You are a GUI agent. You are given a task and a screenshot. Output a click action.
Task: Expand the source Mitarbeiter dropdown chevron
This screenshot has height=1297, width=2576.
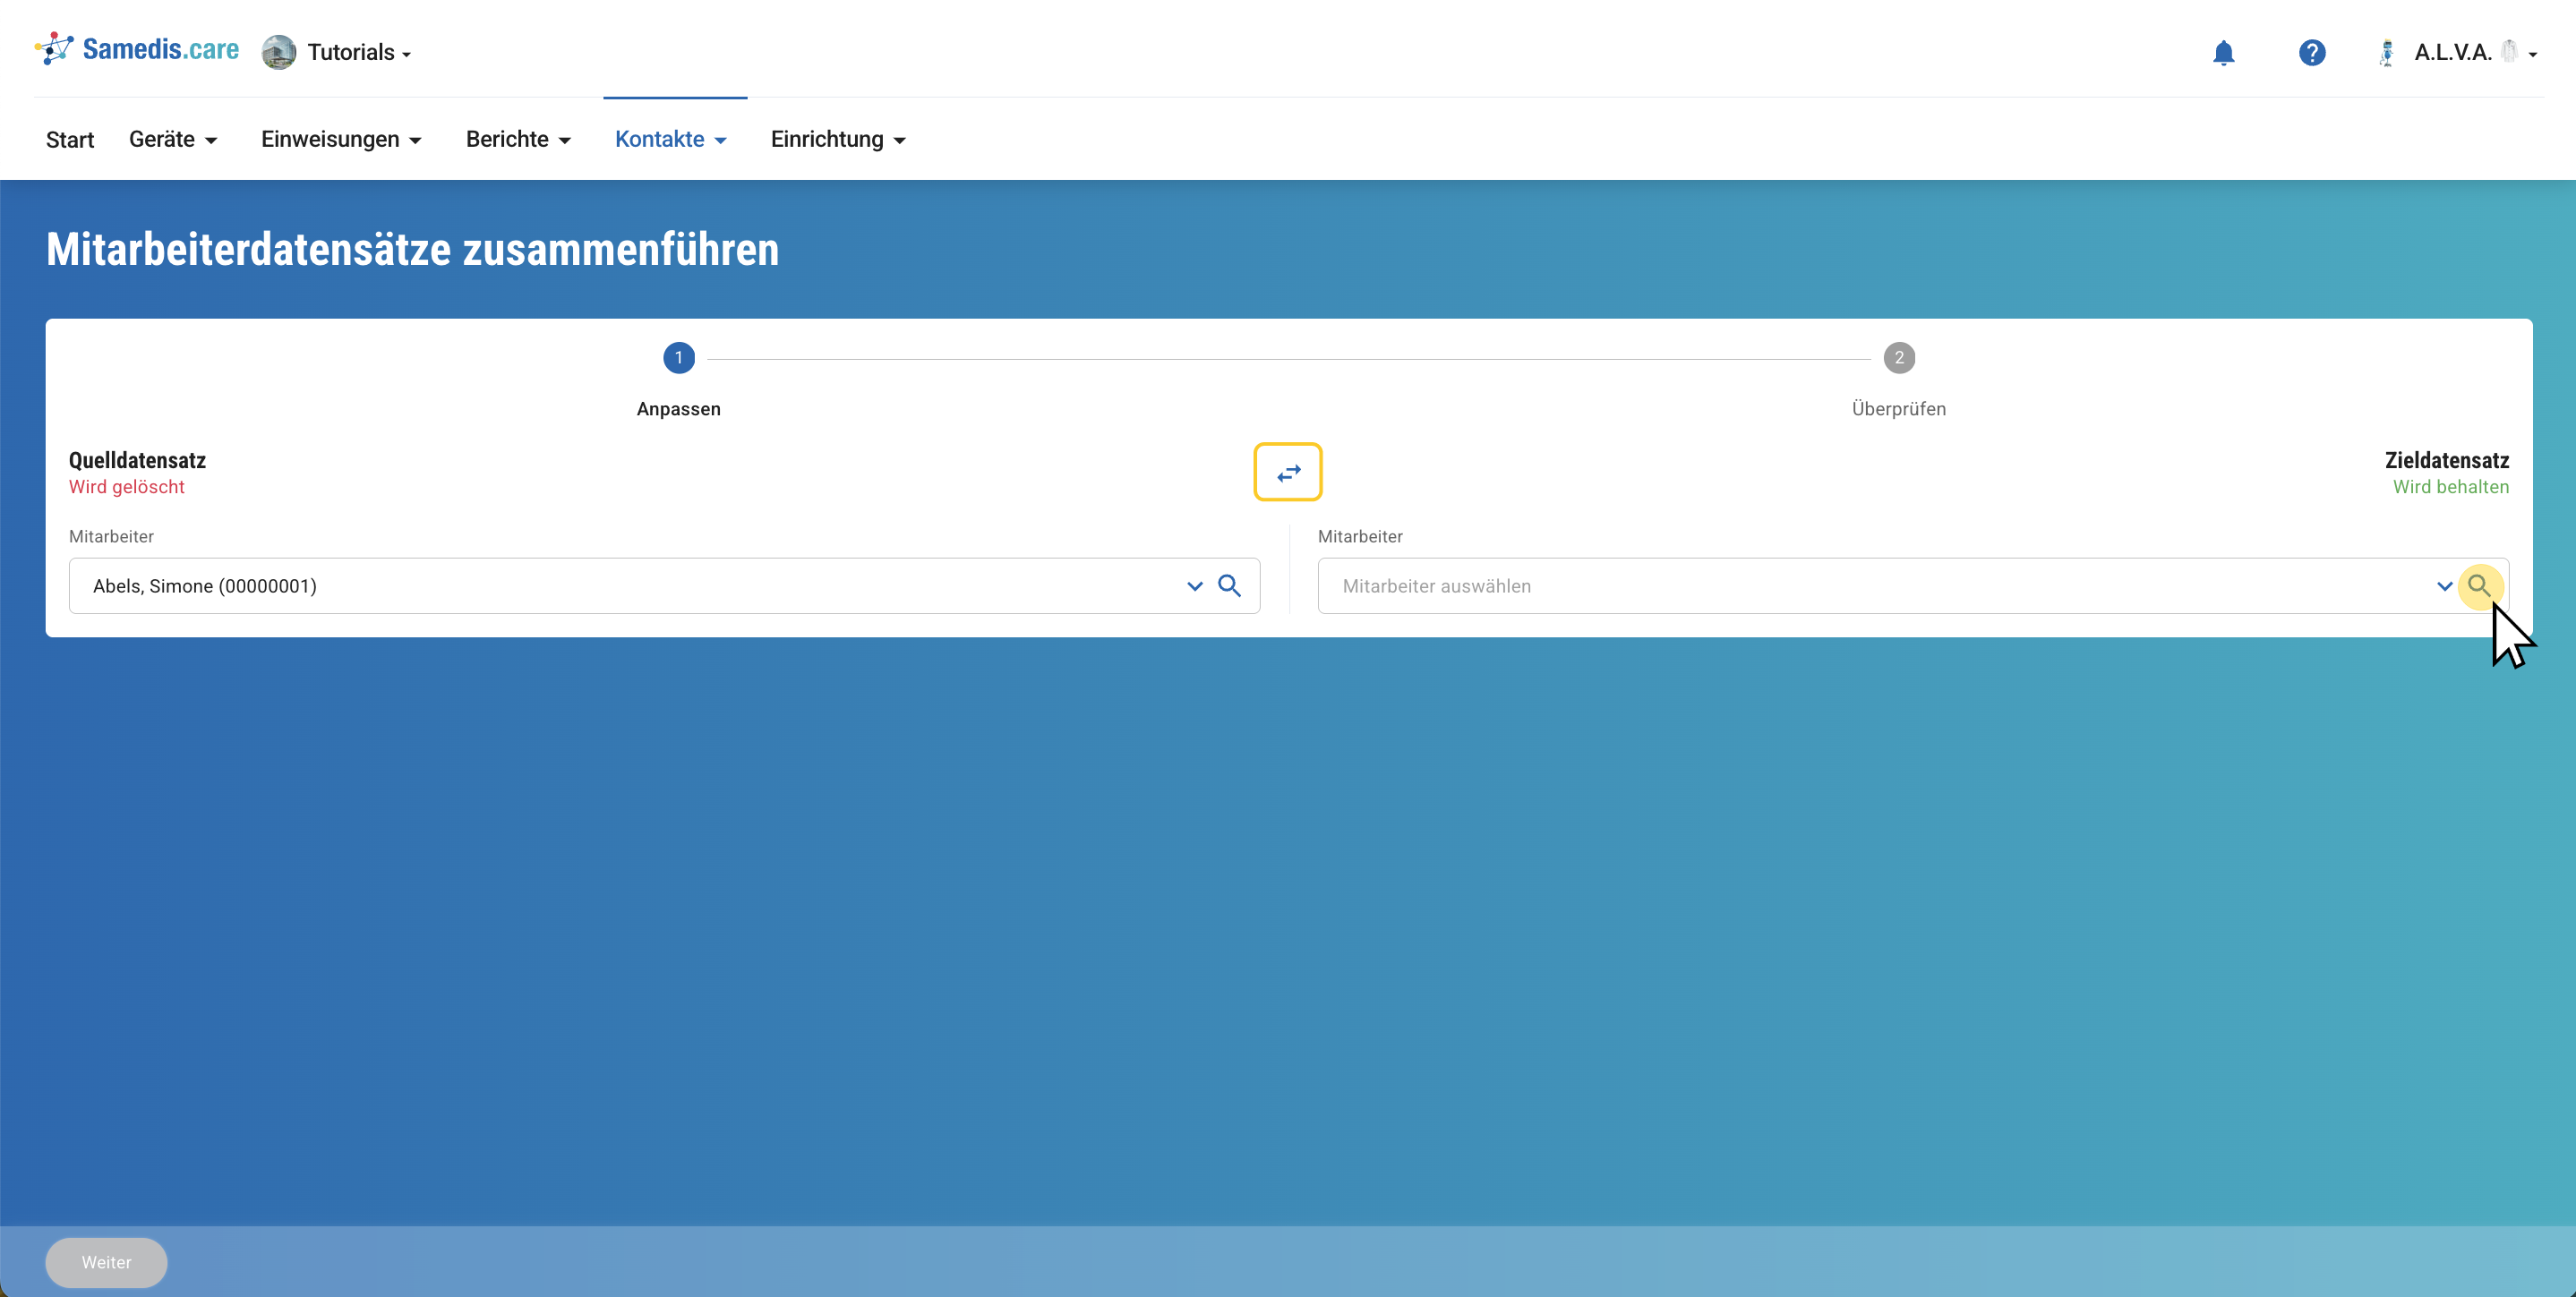[x=1194, y=586]
